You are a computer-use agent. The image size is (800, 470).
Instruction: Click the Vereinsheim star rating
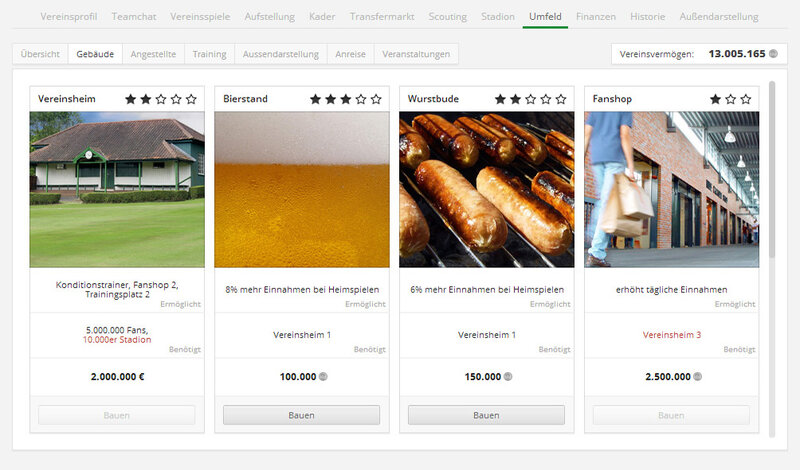tap(160, 99)
